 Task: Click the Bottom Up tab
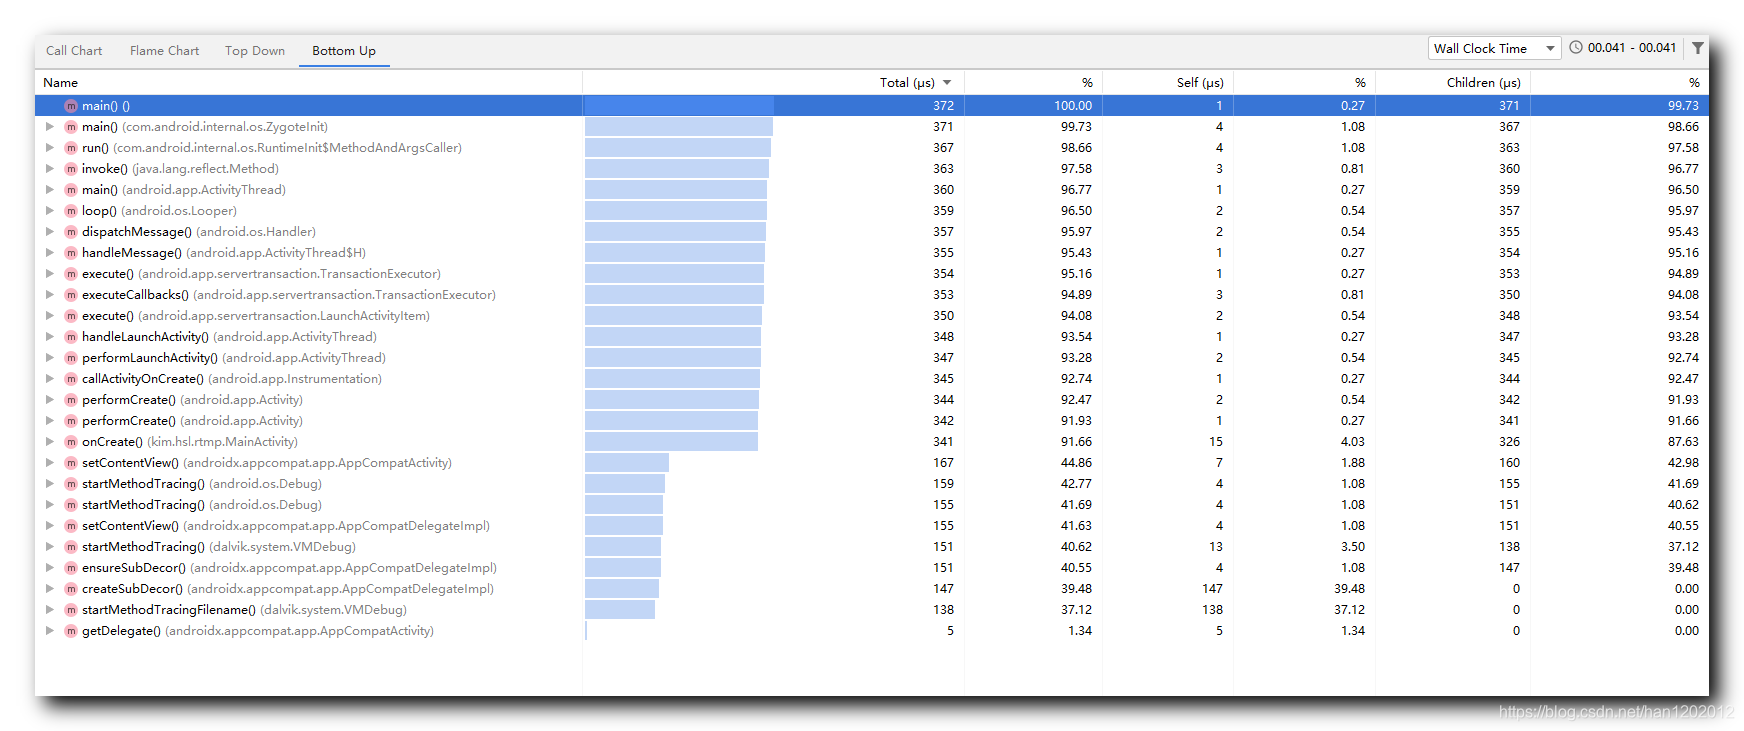344,51
